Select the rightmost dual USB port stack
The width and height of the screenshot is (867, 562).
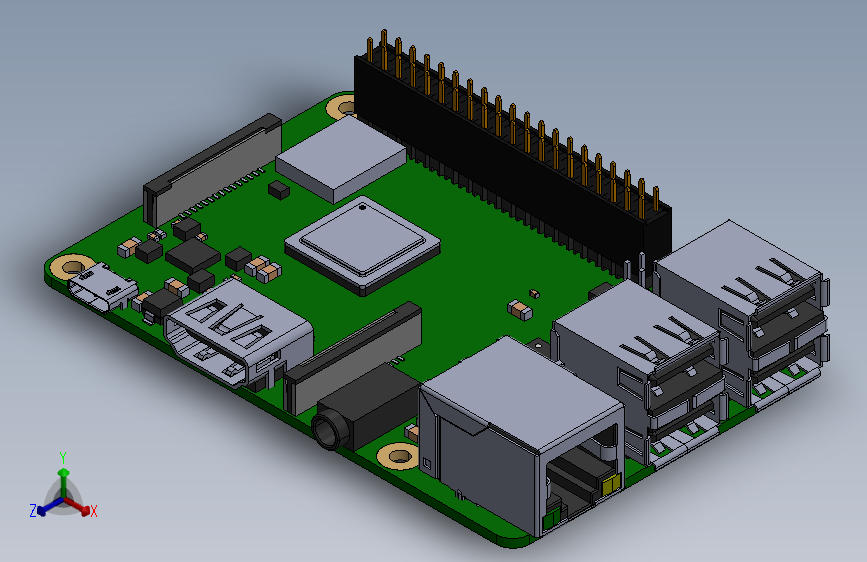click(x=744, y=315)
